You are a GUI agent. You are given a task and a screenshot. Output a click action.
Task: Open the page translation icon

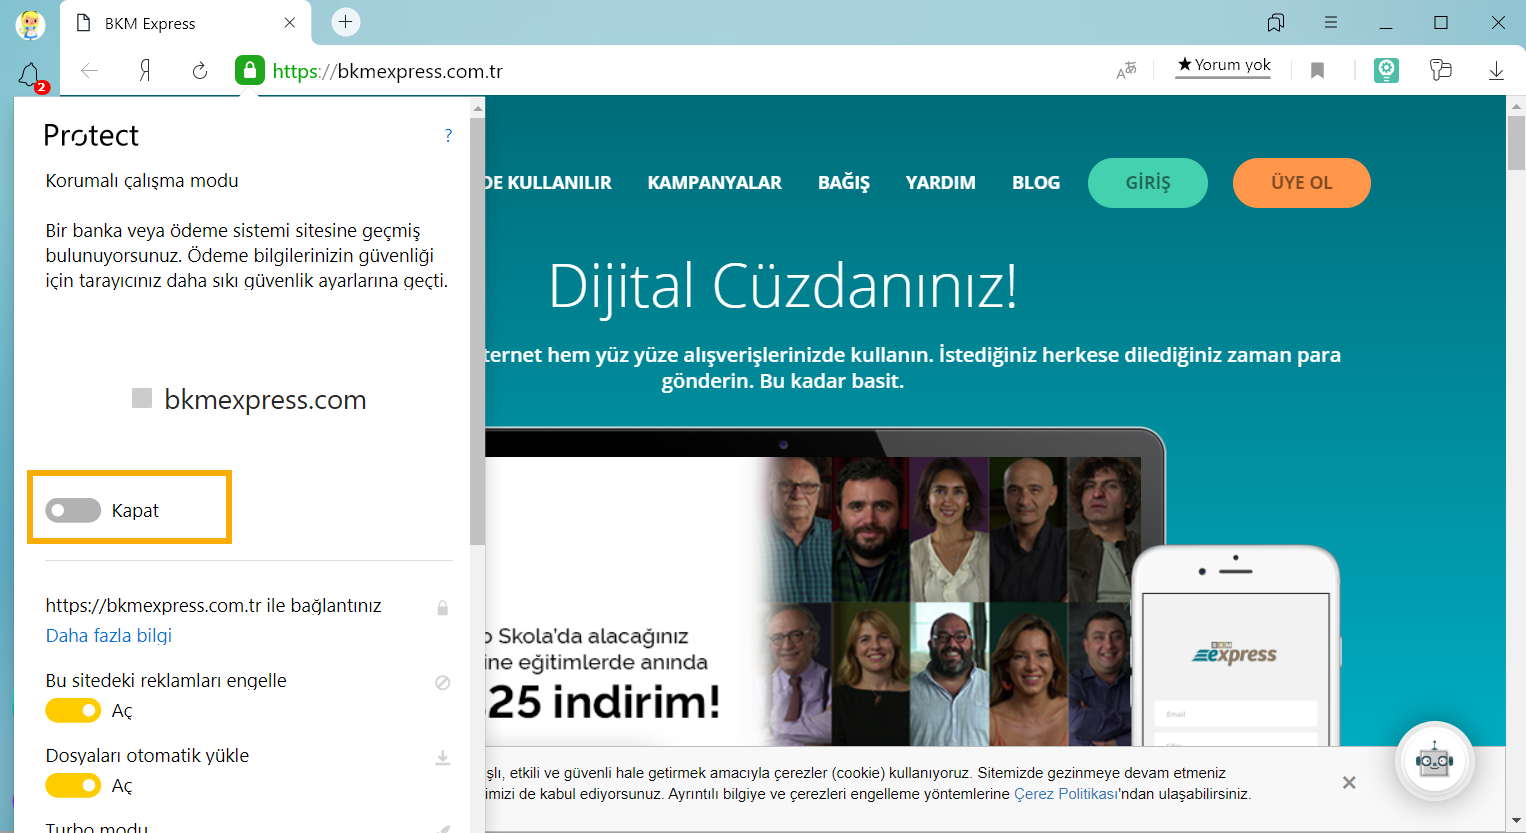[x=1127, y=70]
